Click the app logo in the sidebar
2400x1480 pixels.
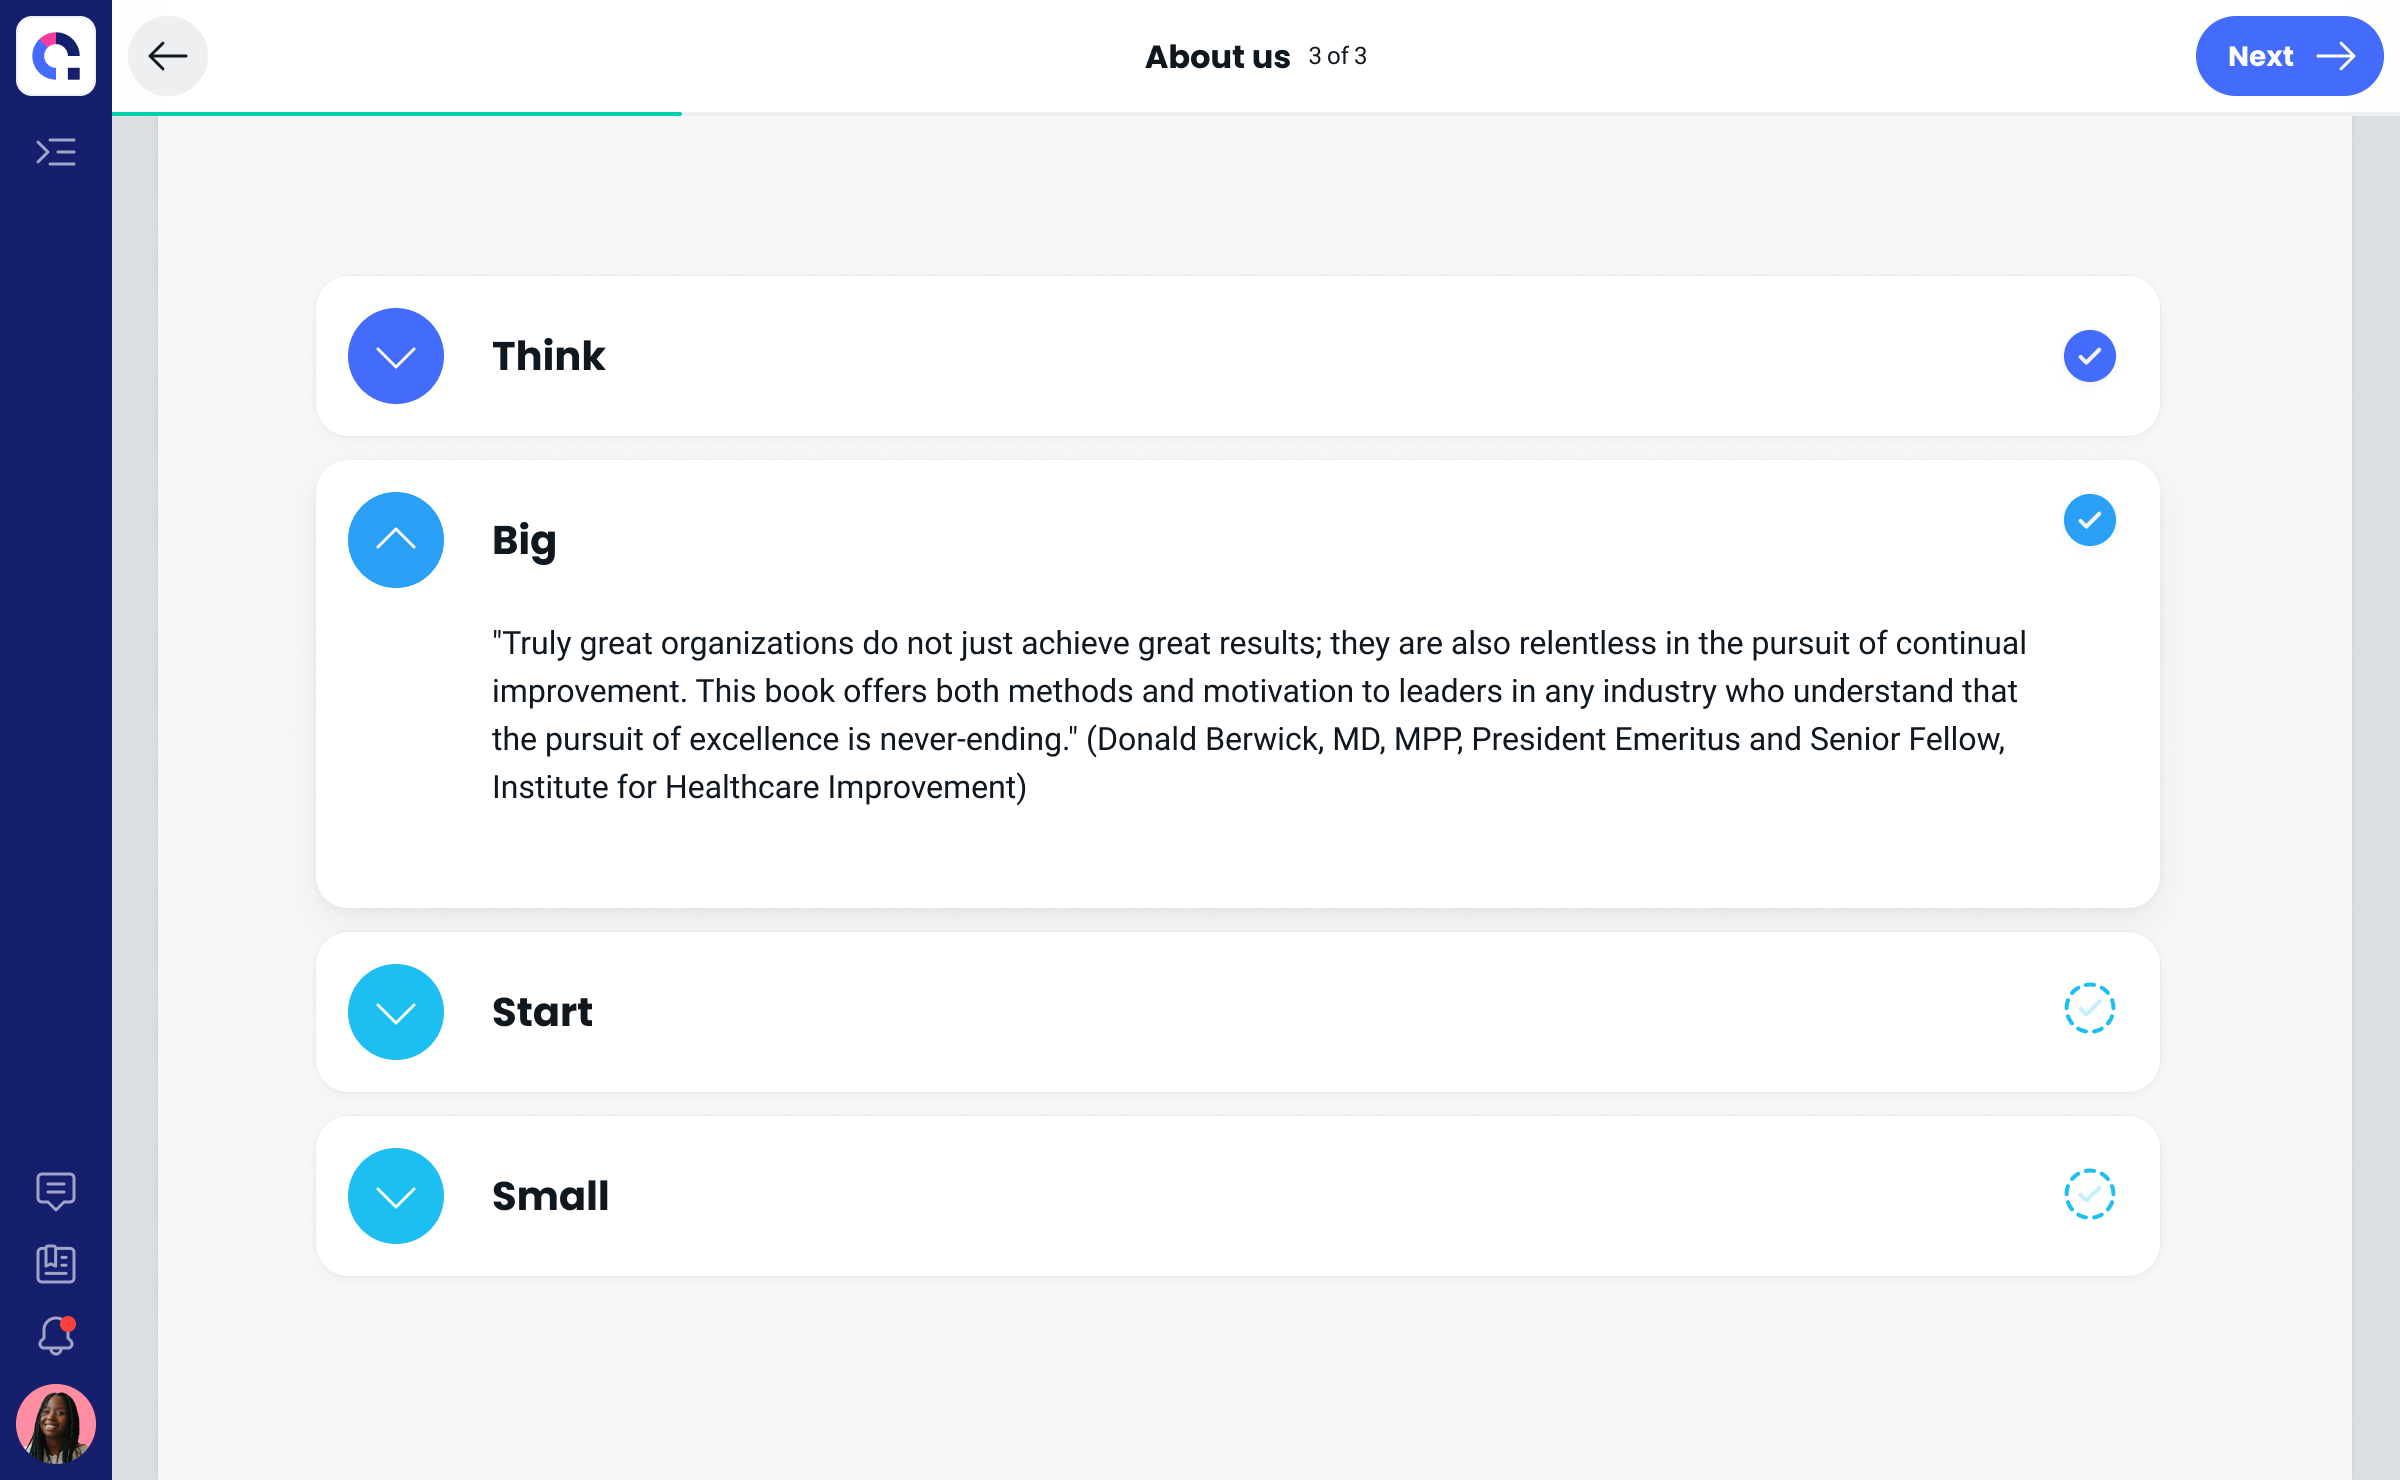click(x=56, y=56)
